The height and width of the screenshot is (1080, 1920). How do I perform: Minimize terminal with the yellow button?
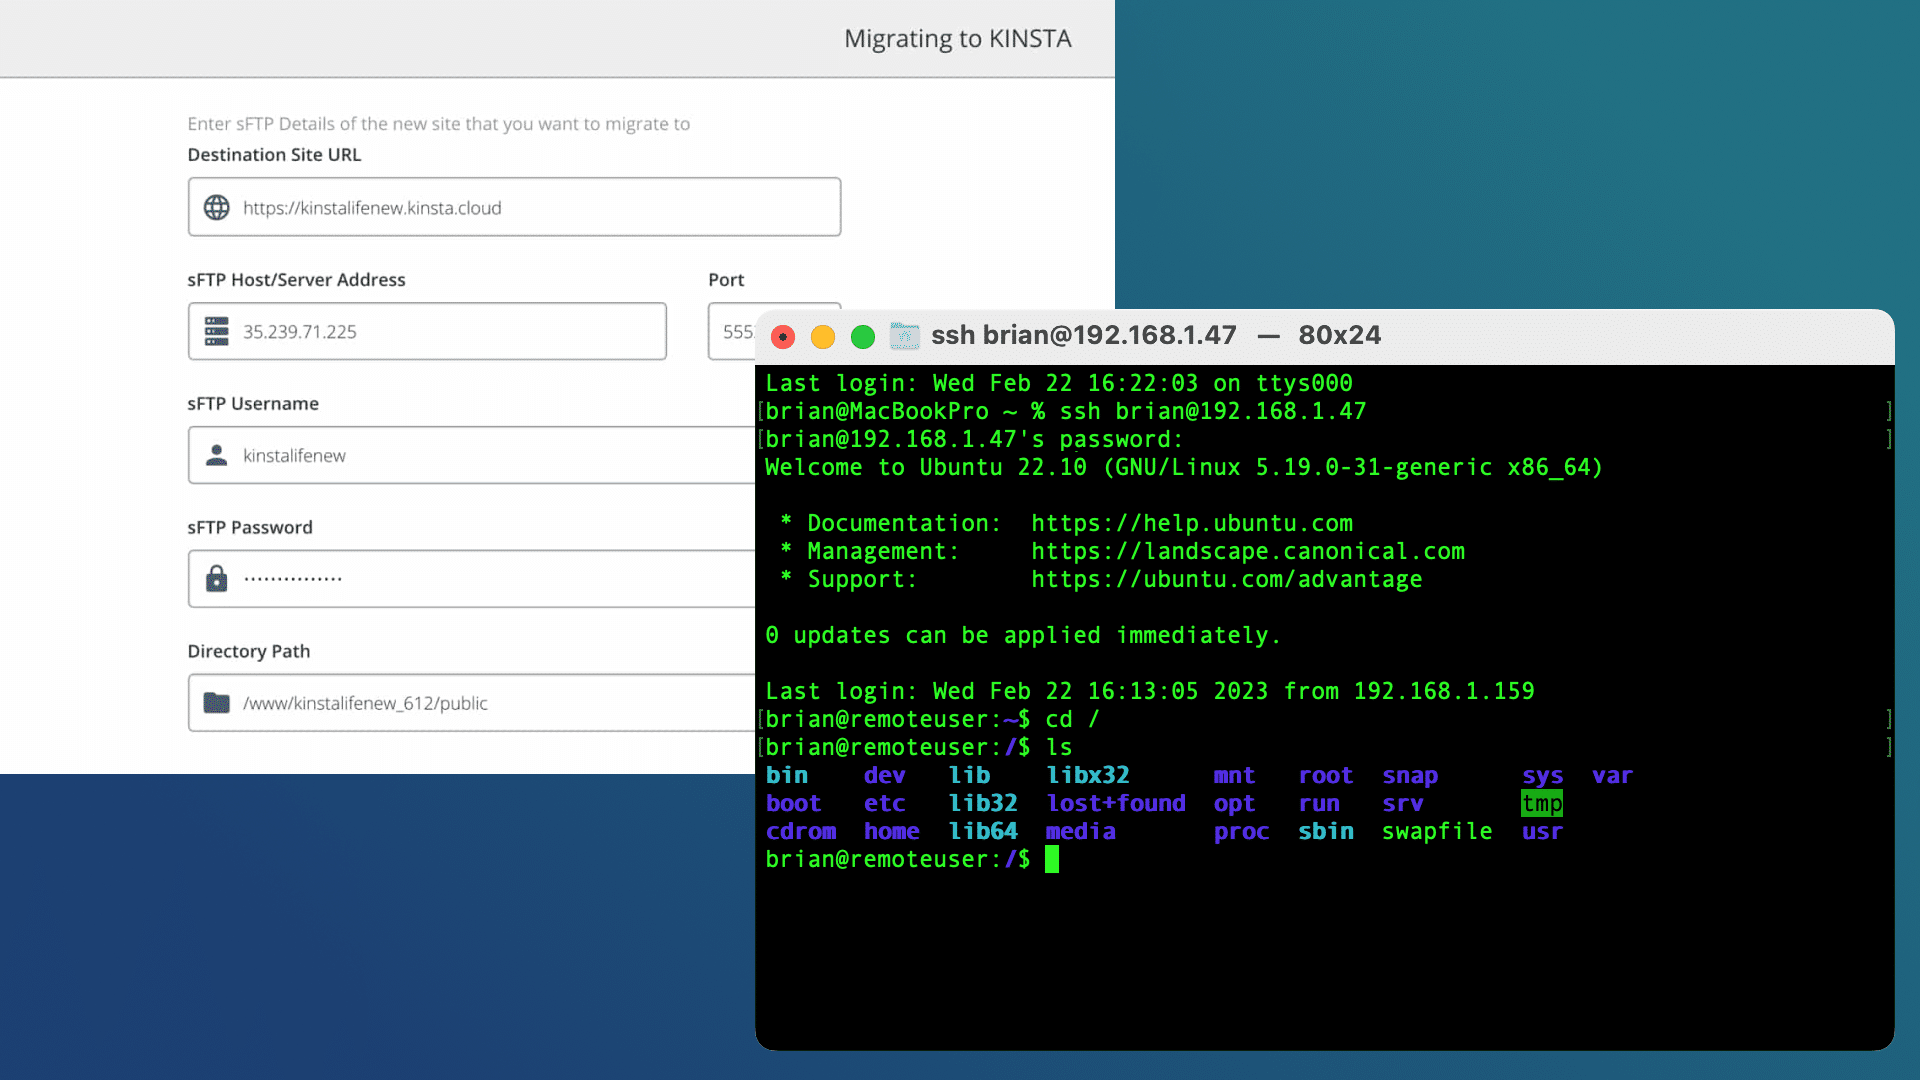(823, 337)
